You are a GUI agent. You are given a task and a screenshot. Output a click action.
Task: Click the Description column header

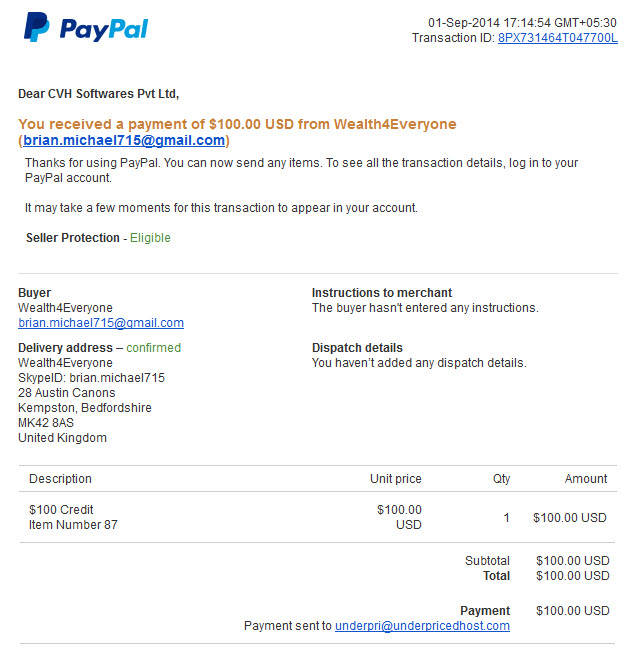(60, 479)
